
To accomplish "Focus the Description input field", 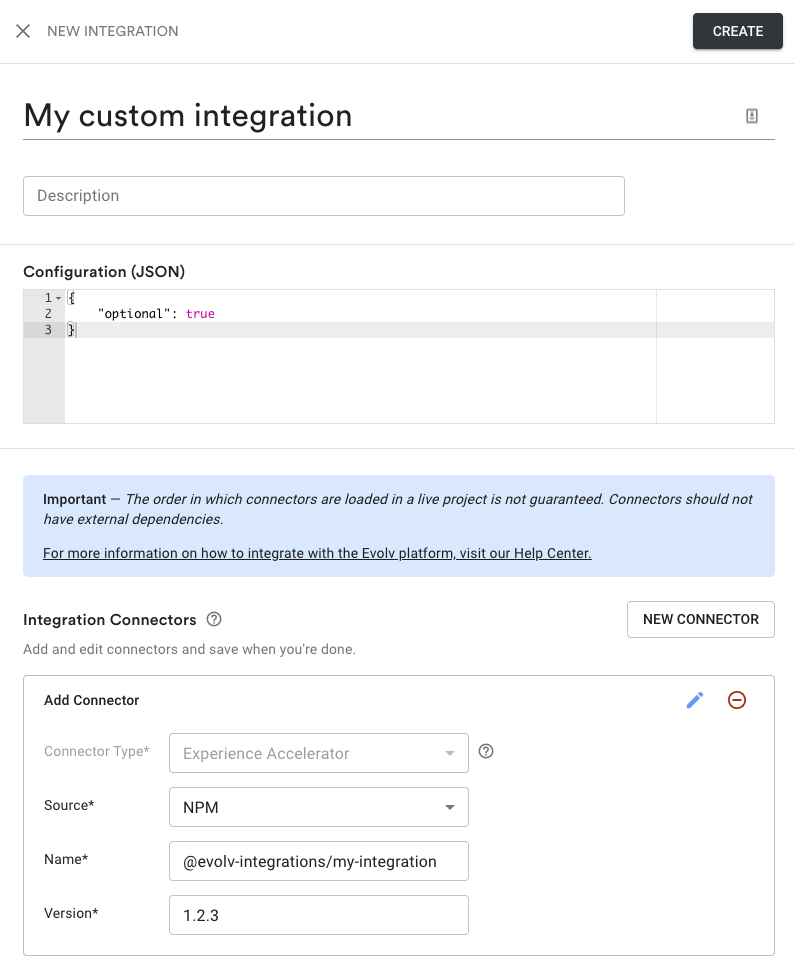I will point(324,195).
